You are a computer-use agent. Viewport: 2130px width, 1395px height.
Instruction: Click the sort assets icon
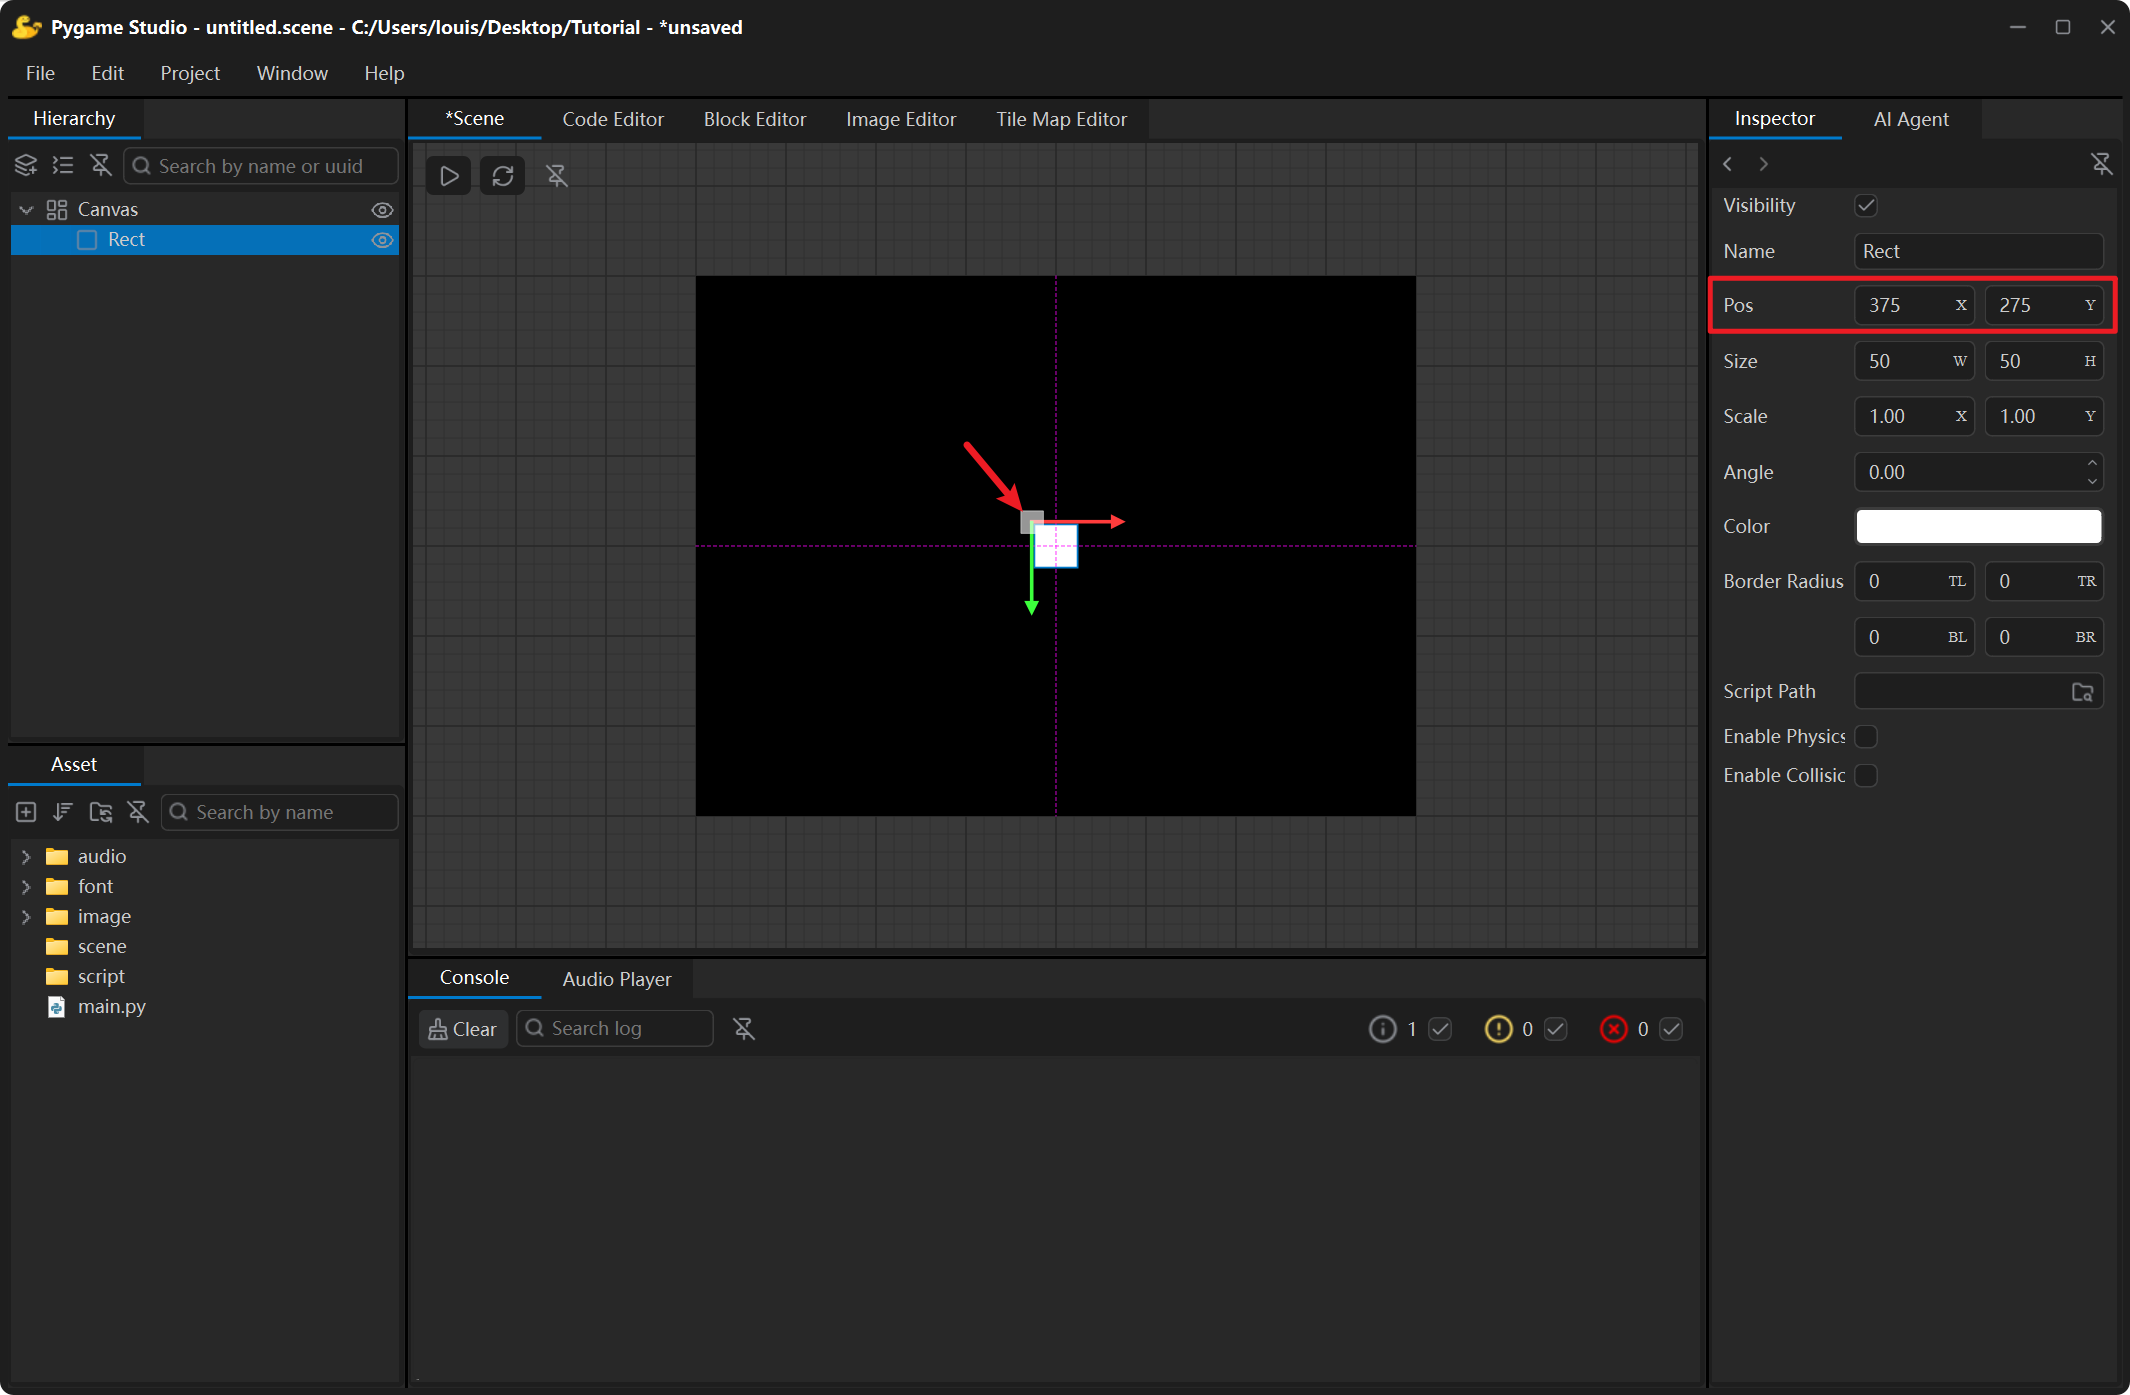point(63,812)
